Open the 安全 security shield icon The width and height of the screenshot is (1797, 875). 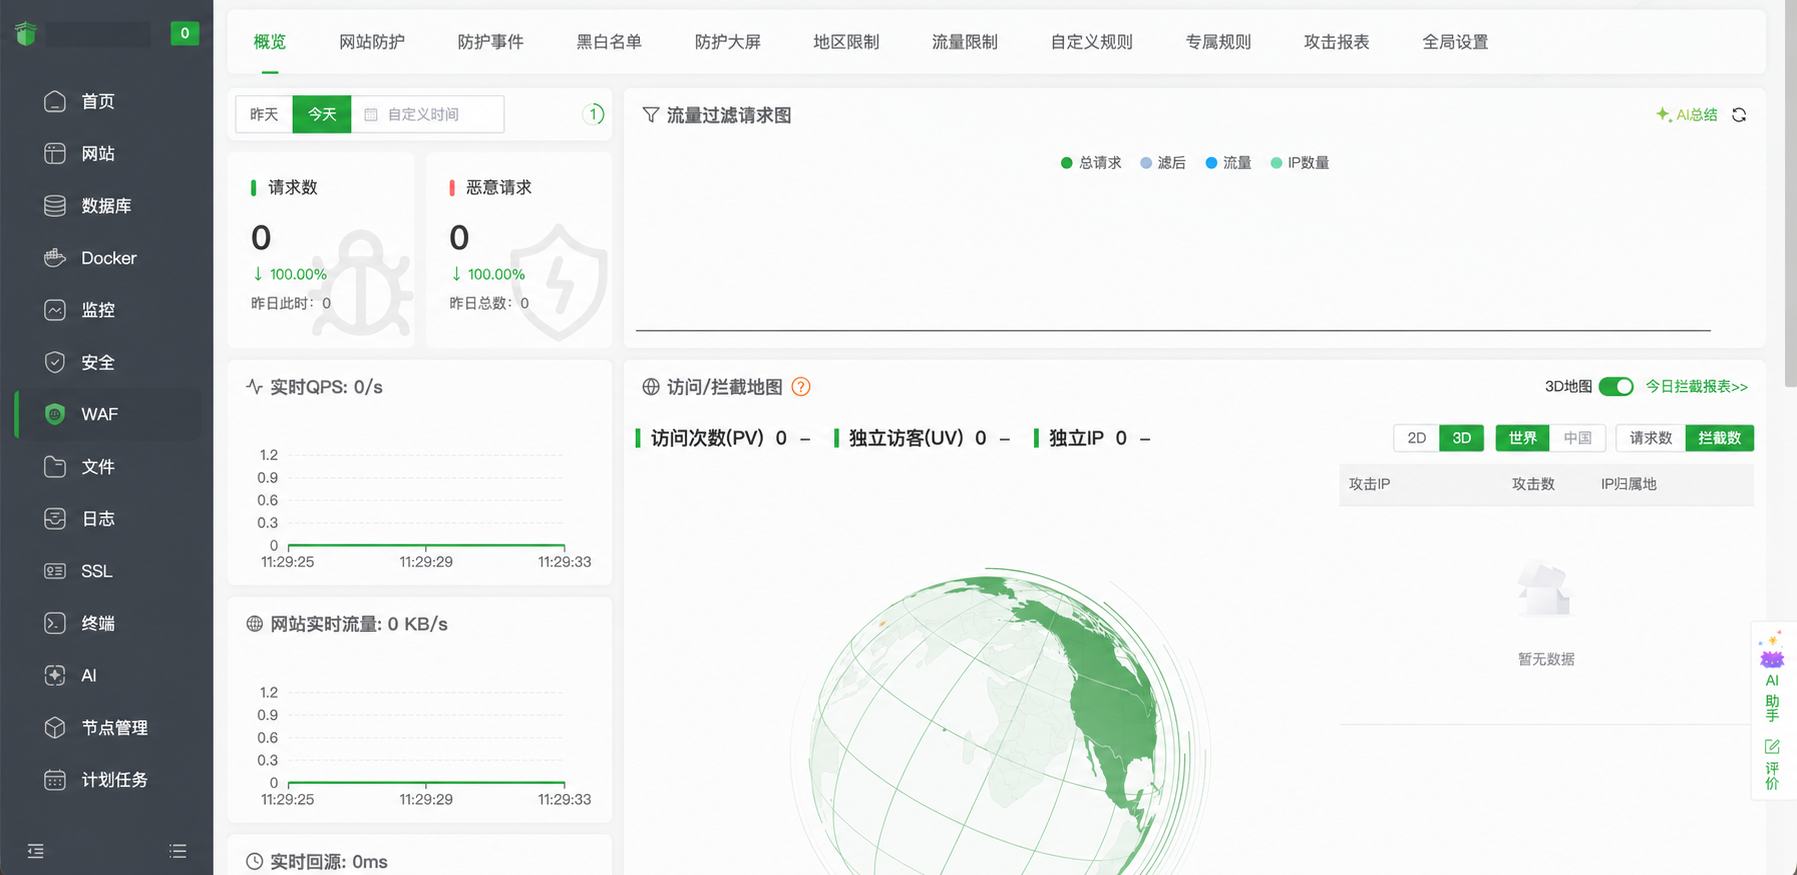[55, 362]
